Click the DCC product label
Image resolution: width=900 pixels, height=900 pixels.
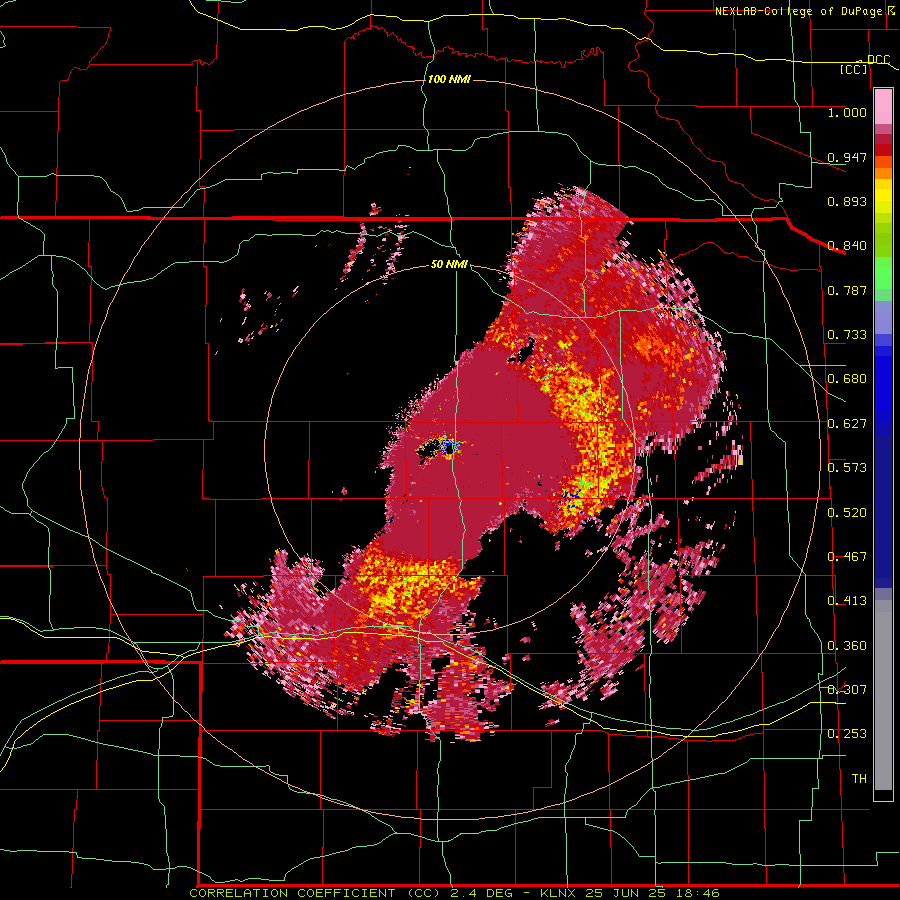[878, 60]
